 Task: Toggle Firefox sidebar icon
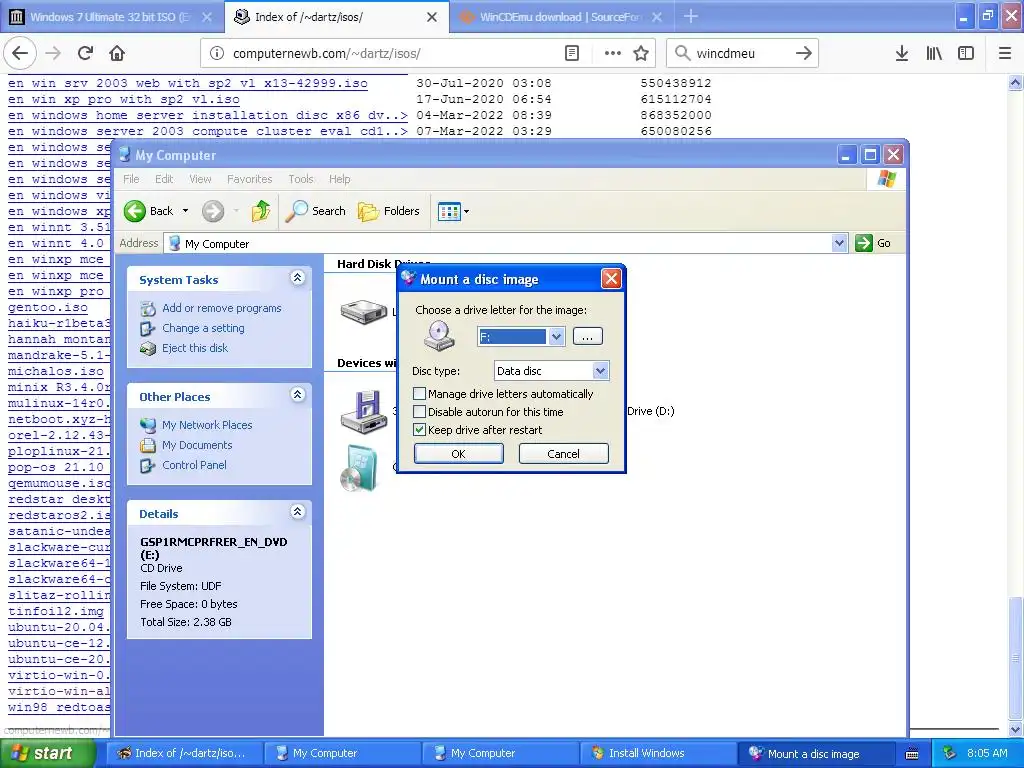tap(966, 53)
